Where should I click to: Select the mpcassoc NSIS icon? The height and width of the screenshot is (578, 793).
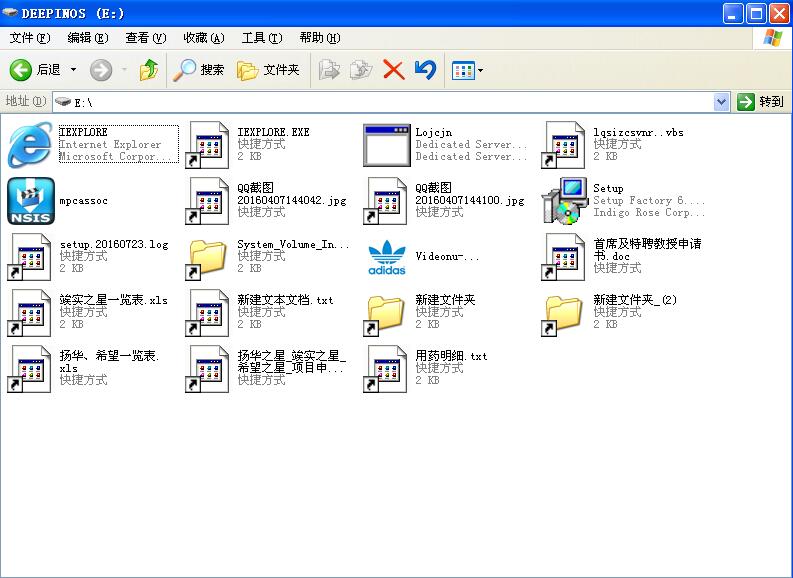pyautogui.click(x=30, y=201)
